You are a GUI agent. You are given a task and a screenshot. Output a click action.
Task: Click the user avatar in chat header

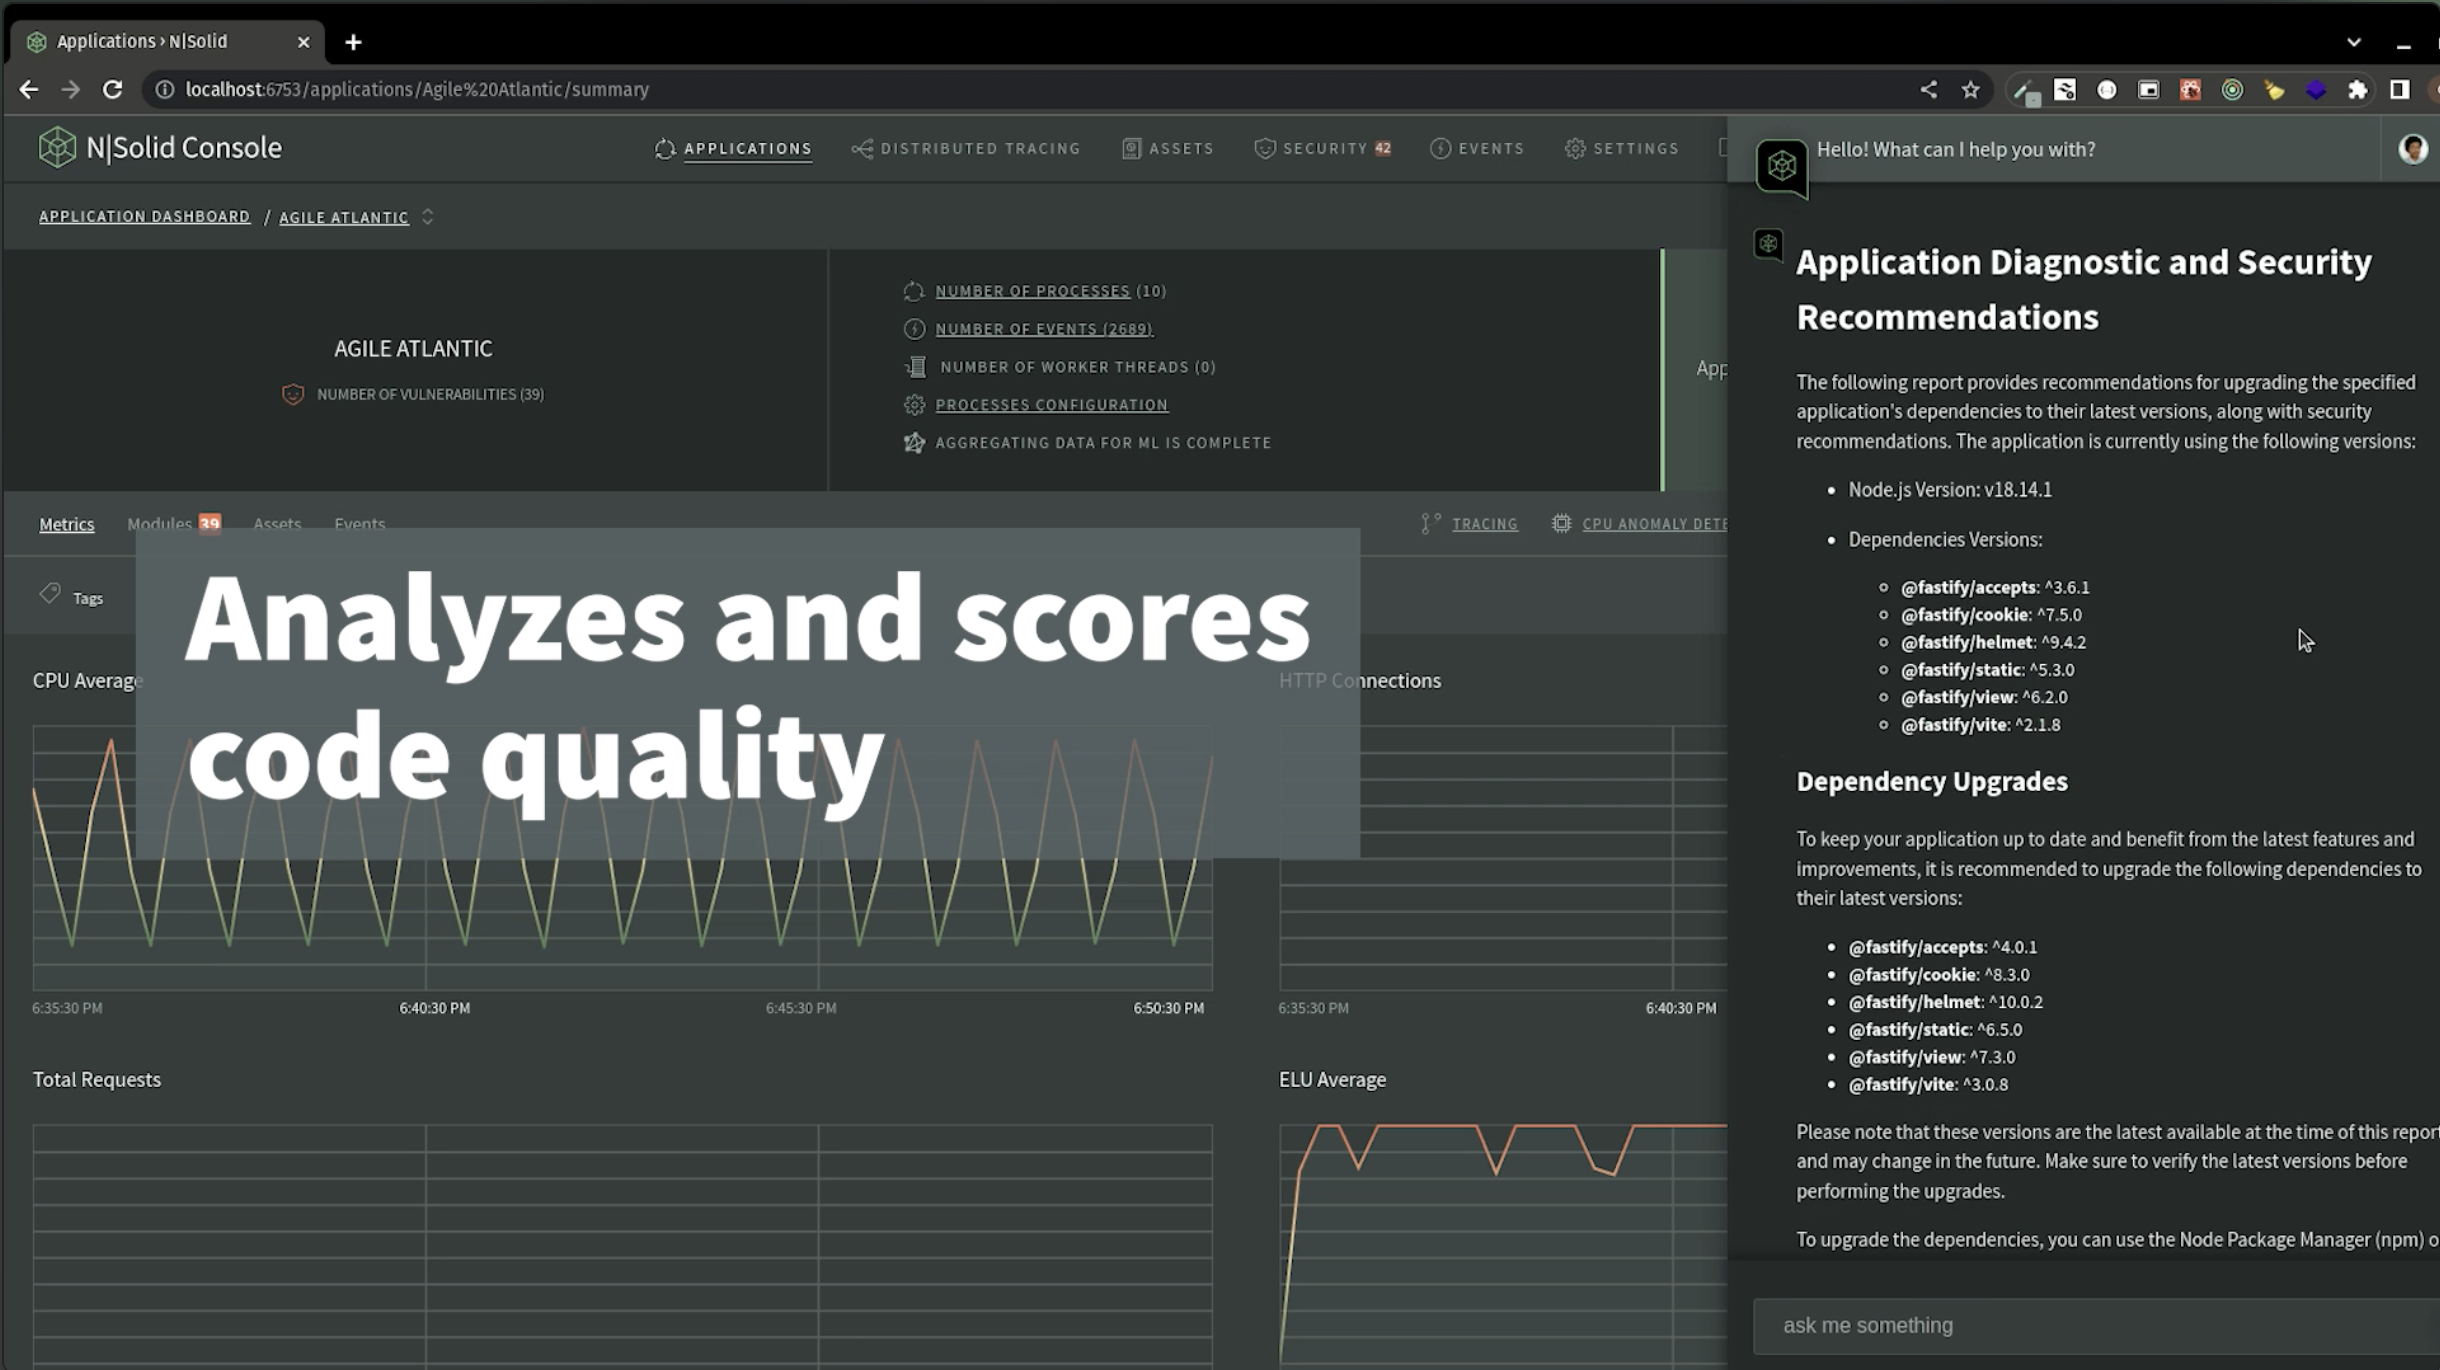pyautogui.click(x=2412, y=149)
